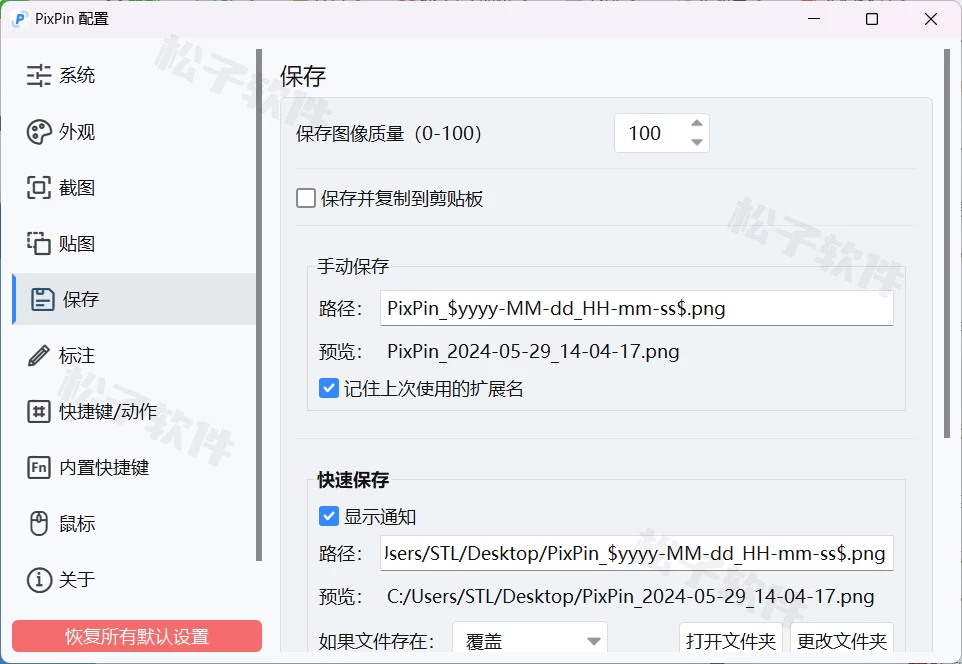962x664 pixels.
Task: Click the 快速保存 path input field
Action: [637, 554]
